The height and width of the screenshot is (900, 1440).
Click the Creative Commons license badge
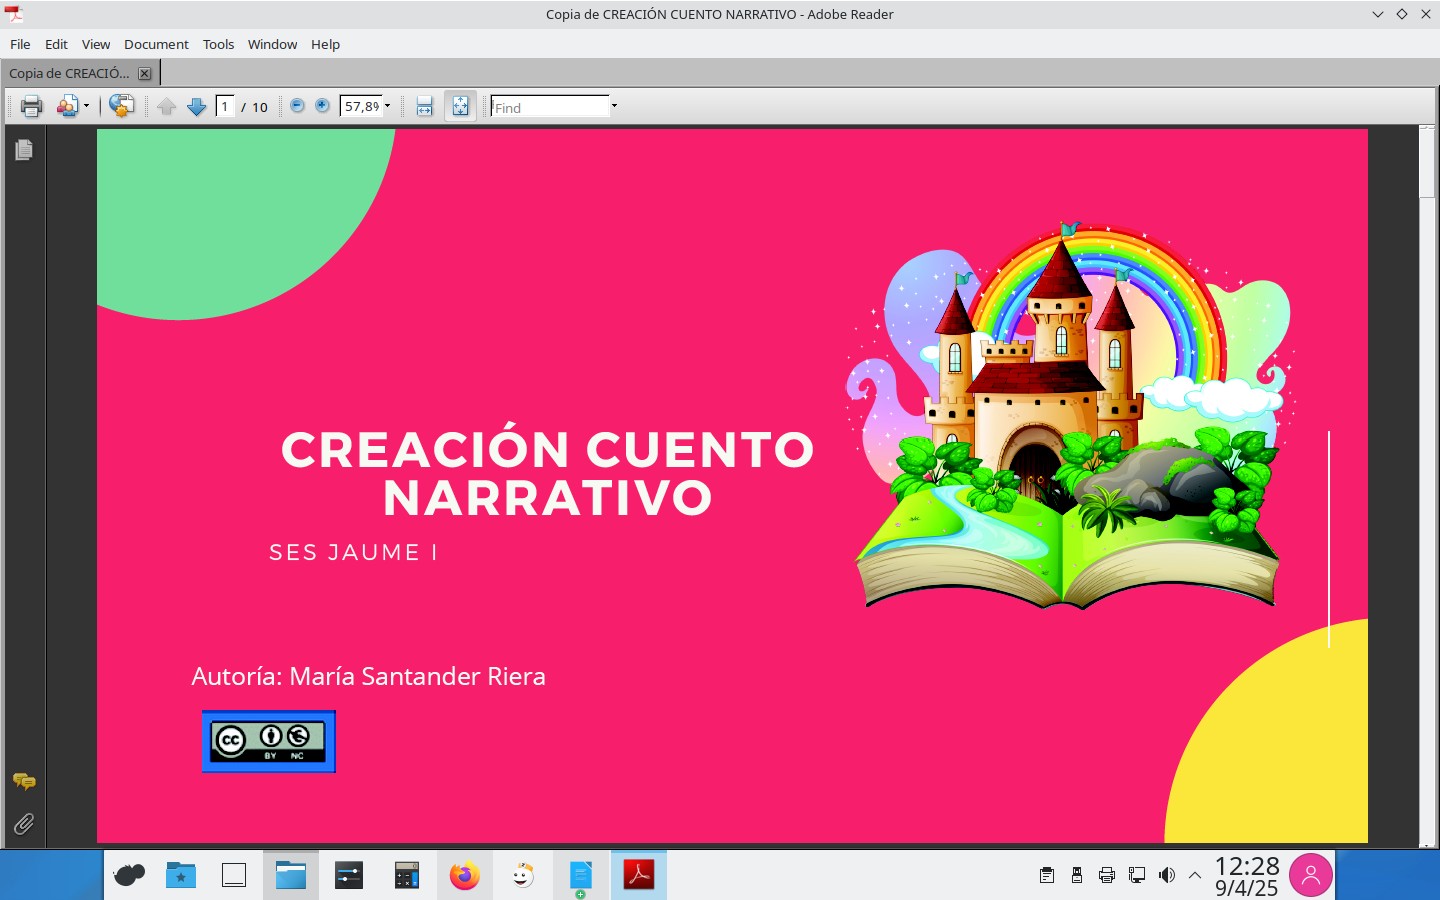268,741
